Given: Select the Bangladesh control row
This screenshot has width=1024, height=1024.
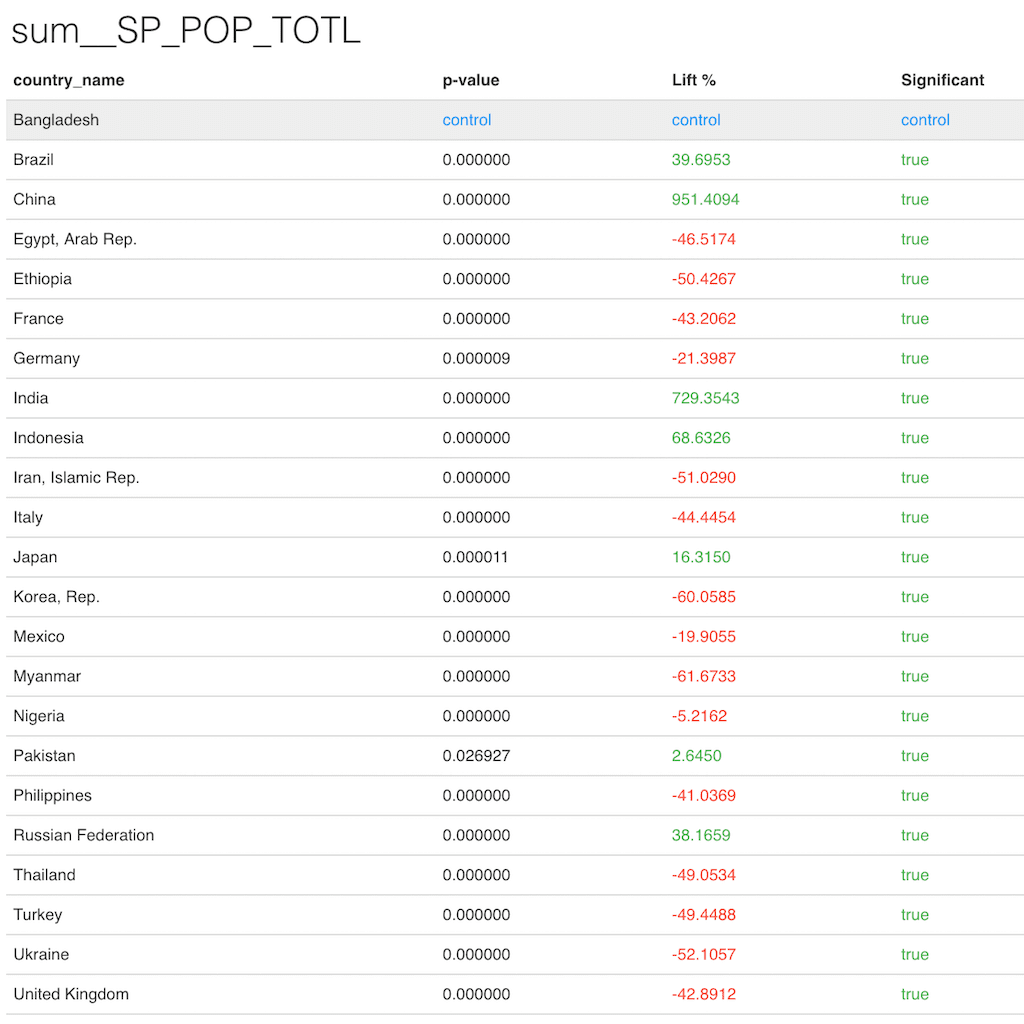Looking at the screenshot, I should tap(56, 120).
